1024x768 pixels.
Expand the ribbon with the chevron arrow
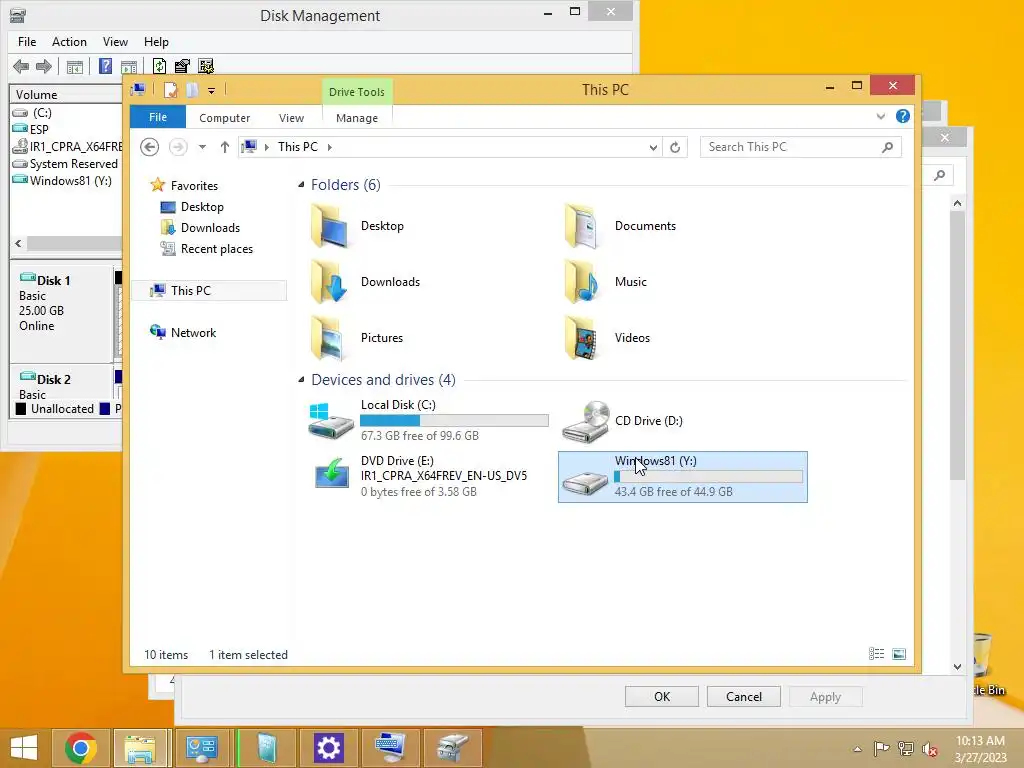(x=881, y=117)
